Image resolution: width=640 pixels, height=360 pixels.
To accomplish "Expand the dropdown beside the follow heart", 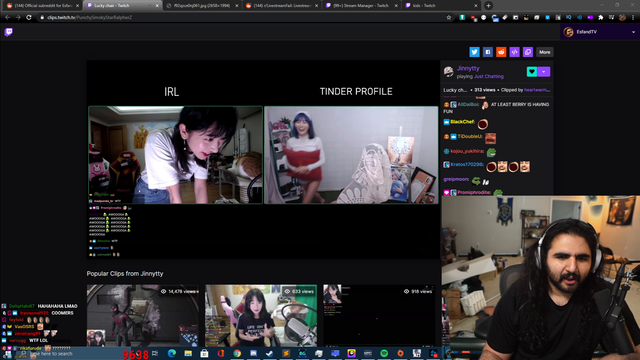I will (x=544, y=71).
